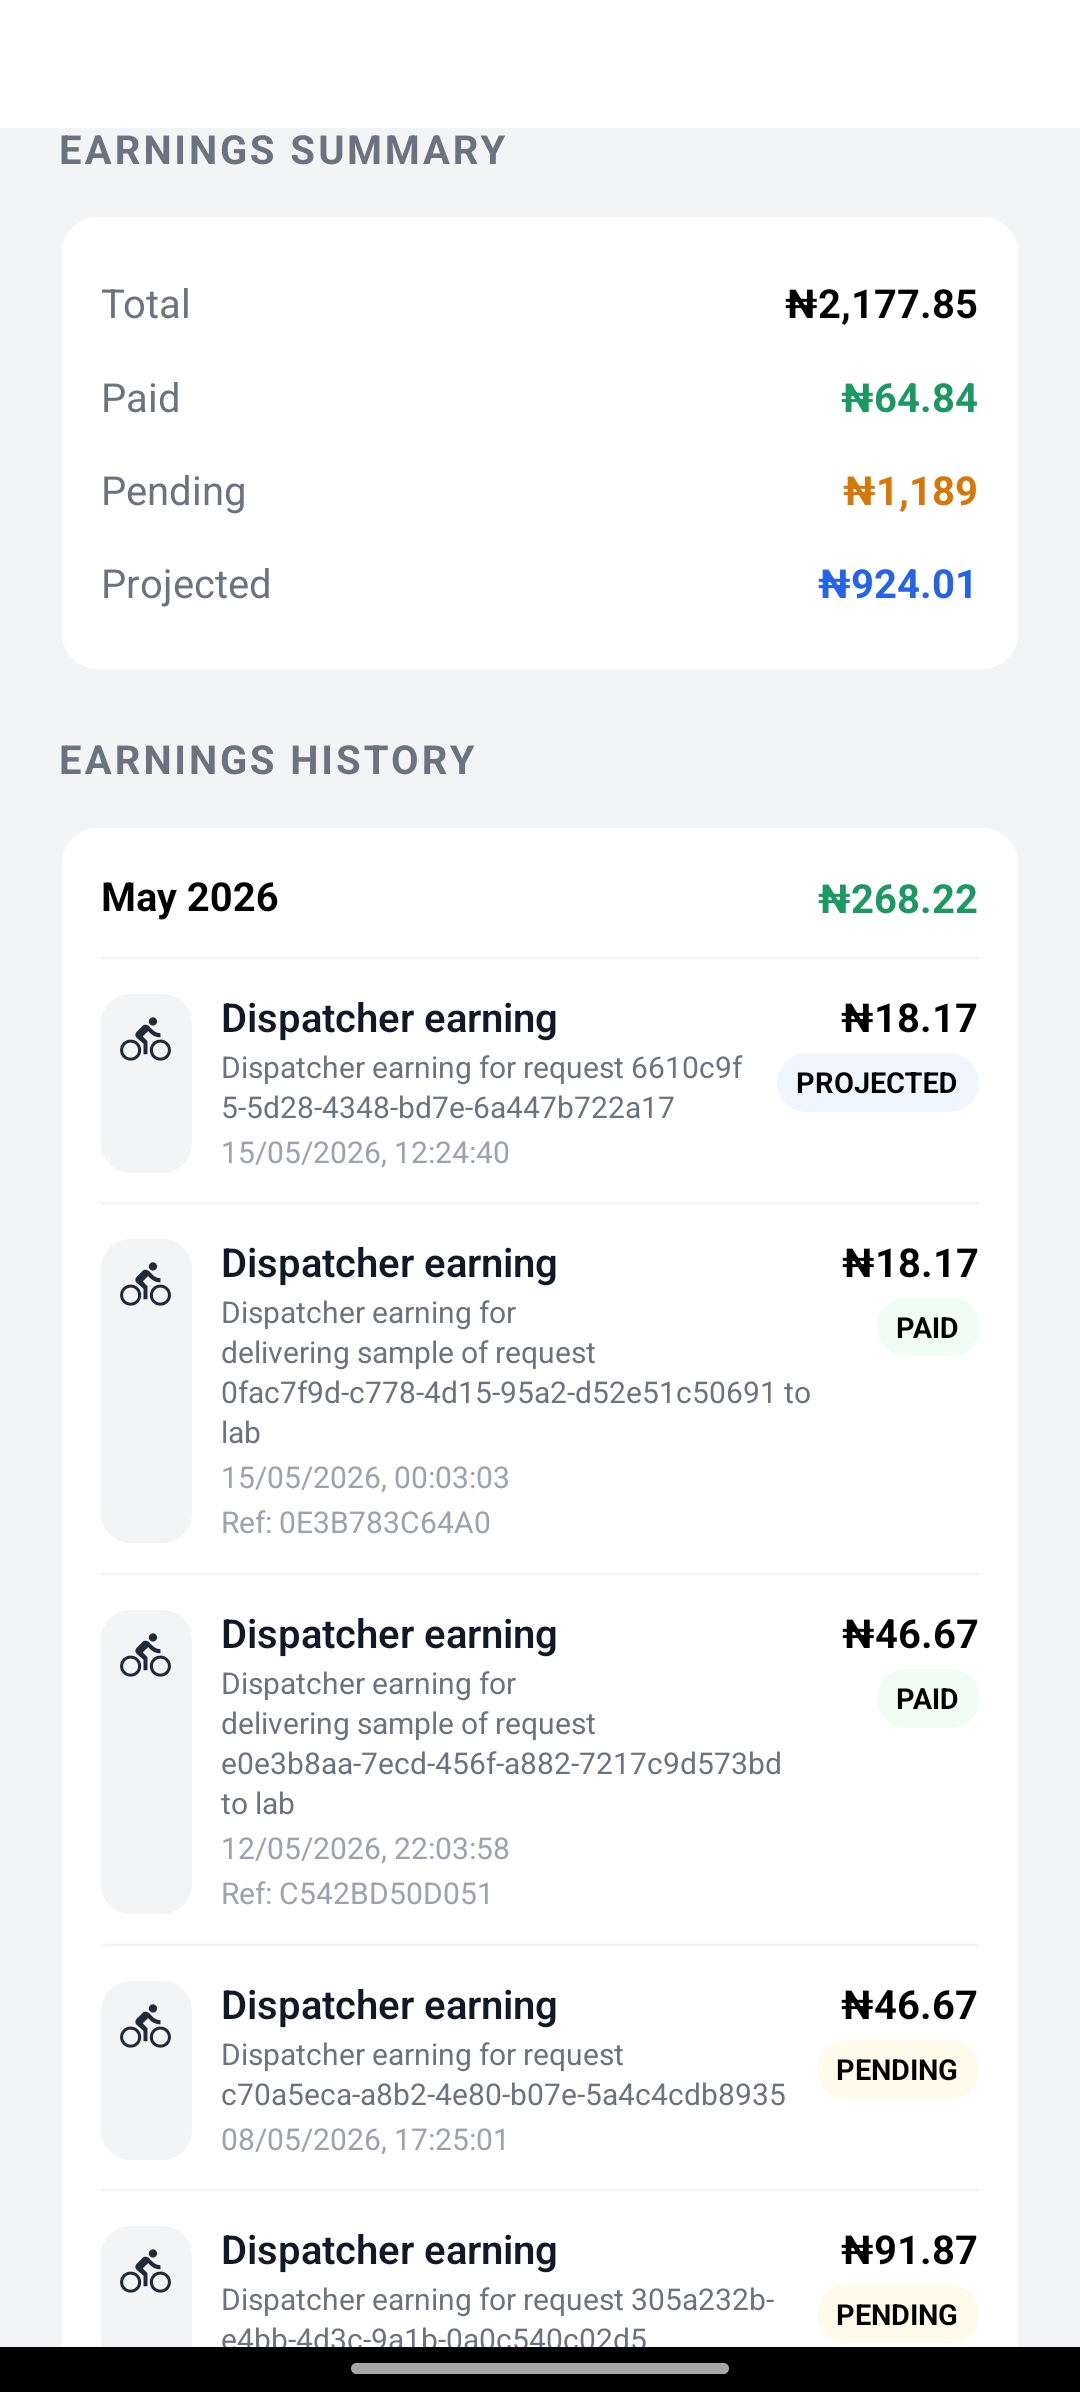Select the PROJECTED status badge
Screen dimensions: 1080x2392
point(877,1083)
